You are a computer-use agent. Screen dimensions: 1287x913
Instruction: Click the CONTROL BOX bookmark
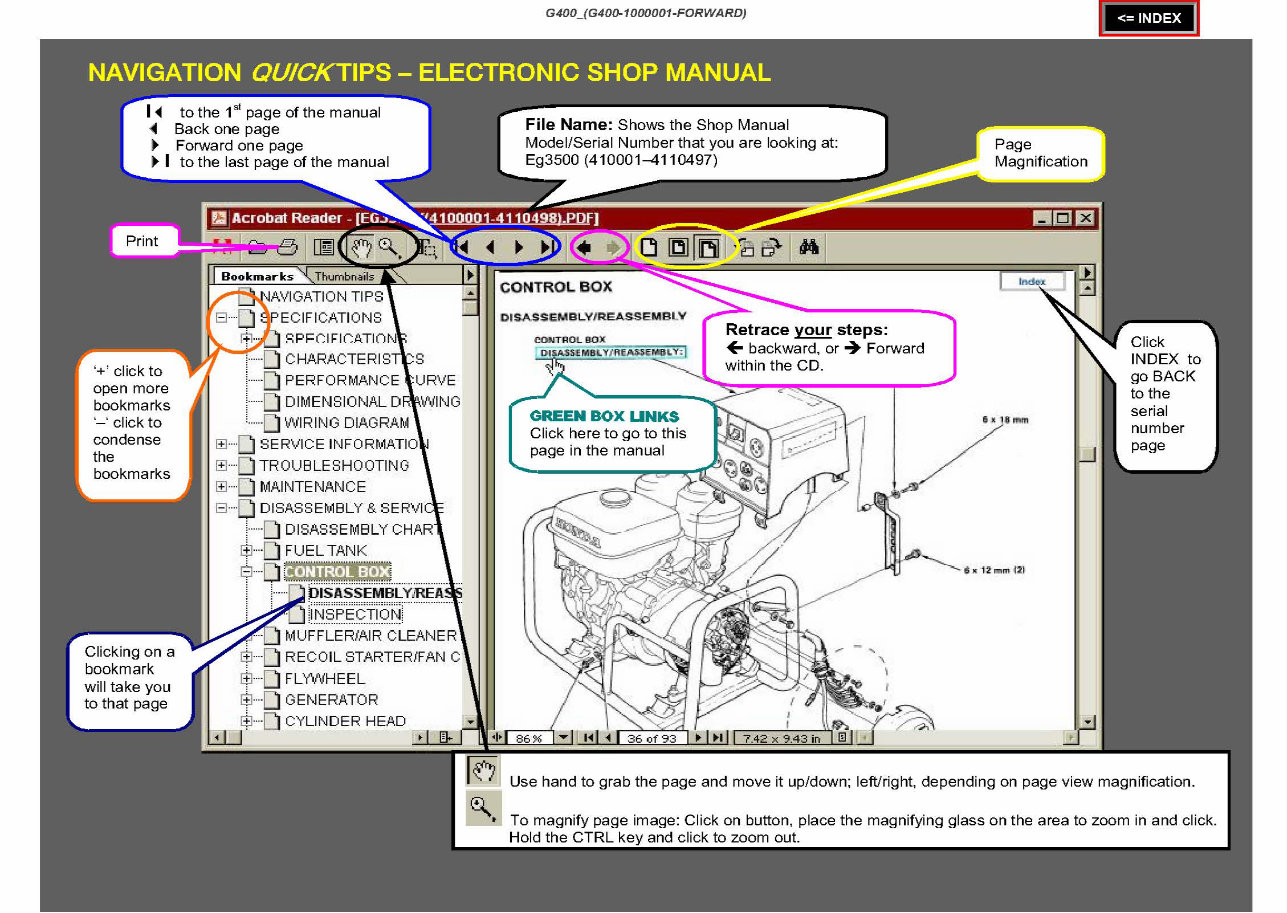tap(338, 571)
